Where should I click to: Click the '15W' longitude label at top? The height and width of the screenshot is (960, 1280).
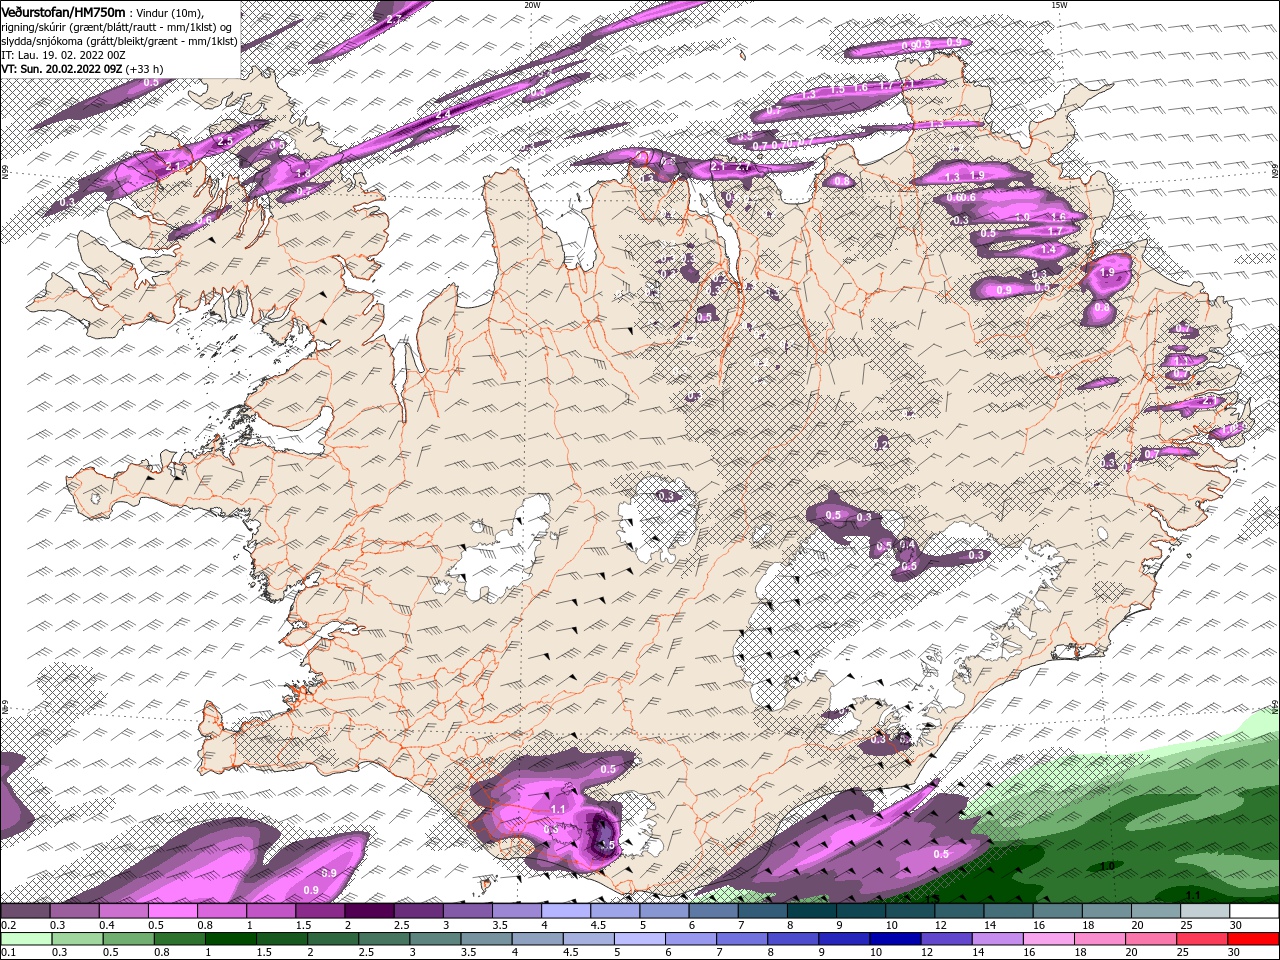(x=1058, y=5)
